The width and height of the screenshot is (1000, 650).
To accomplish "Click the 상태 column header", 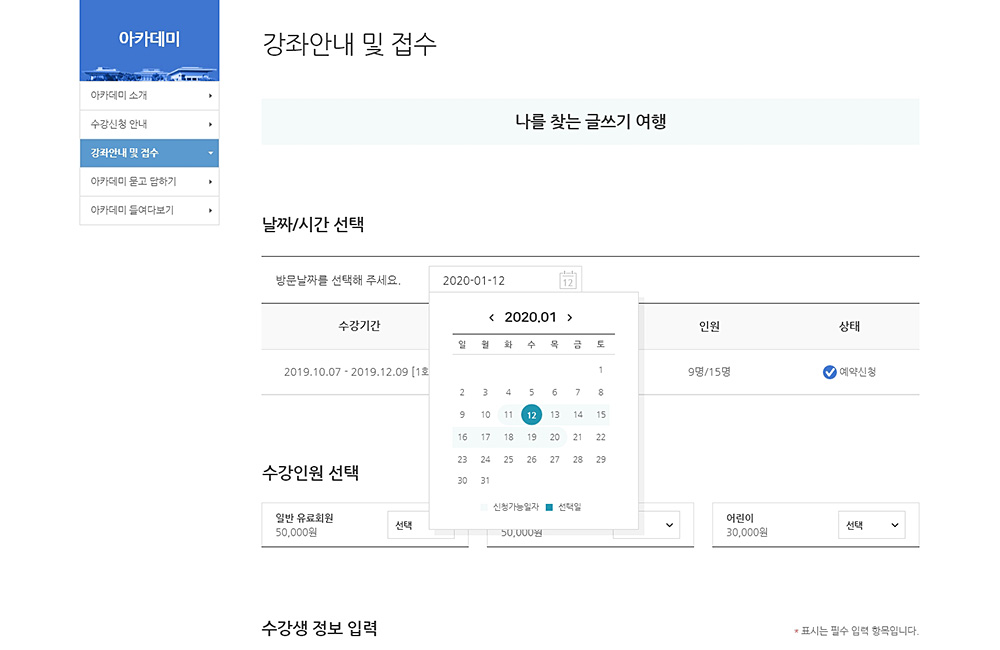I will [849, 326].
